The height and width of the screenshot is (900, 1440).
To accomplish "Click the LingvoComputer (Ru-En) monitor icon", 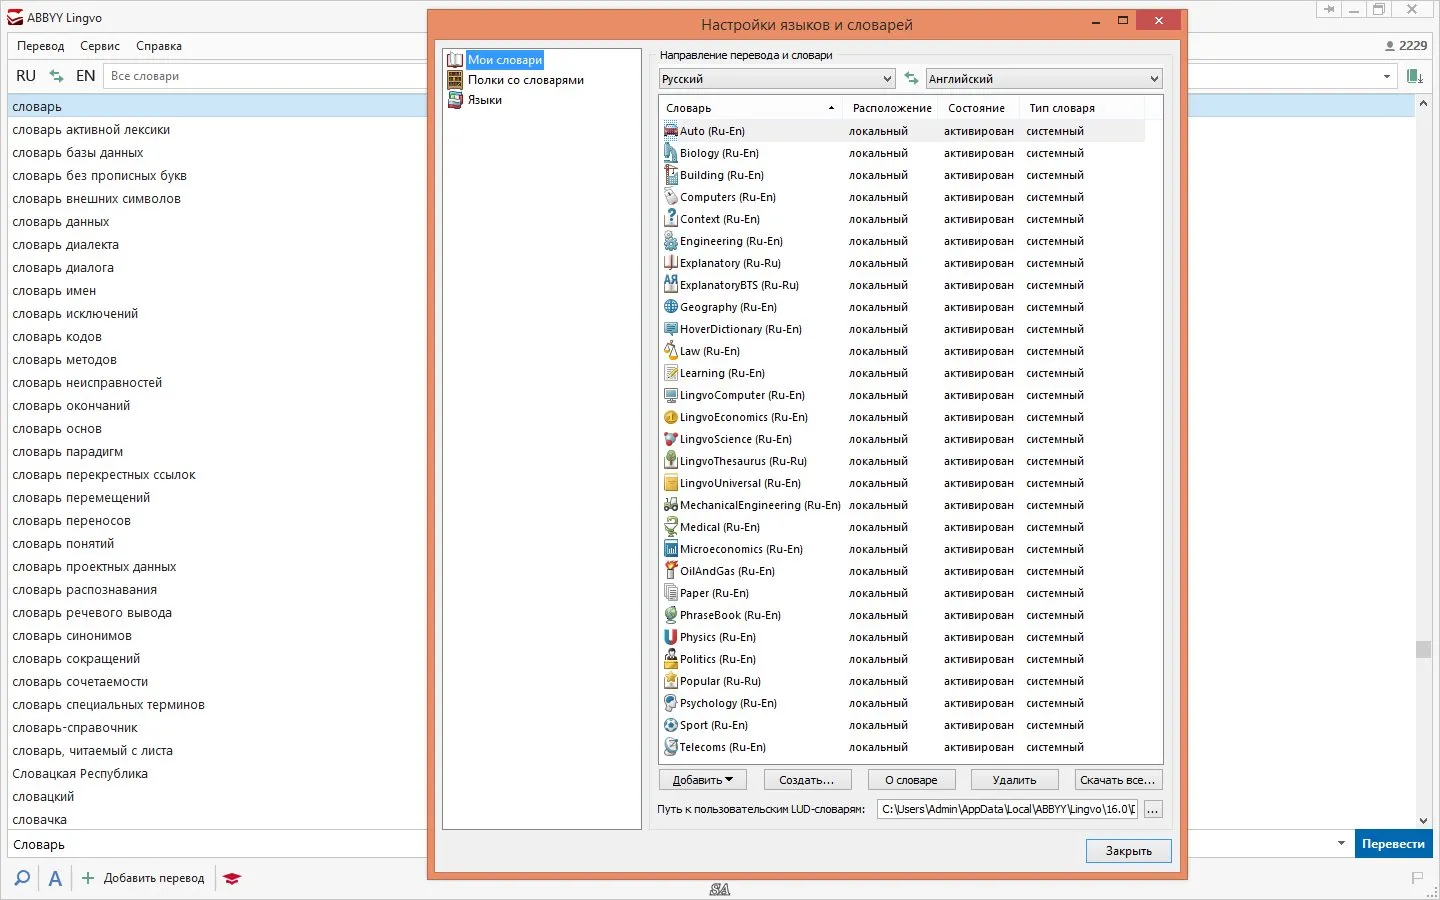I will pos(671,394).
